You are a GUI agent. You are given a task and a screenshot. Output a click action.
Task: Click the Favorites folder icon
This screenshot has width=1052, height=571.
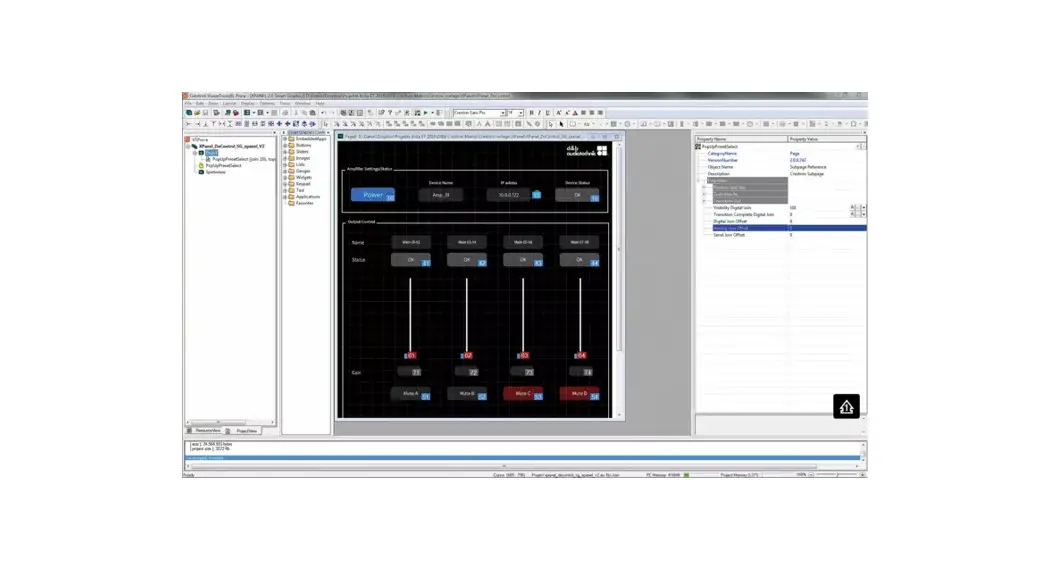click(291, 203)
